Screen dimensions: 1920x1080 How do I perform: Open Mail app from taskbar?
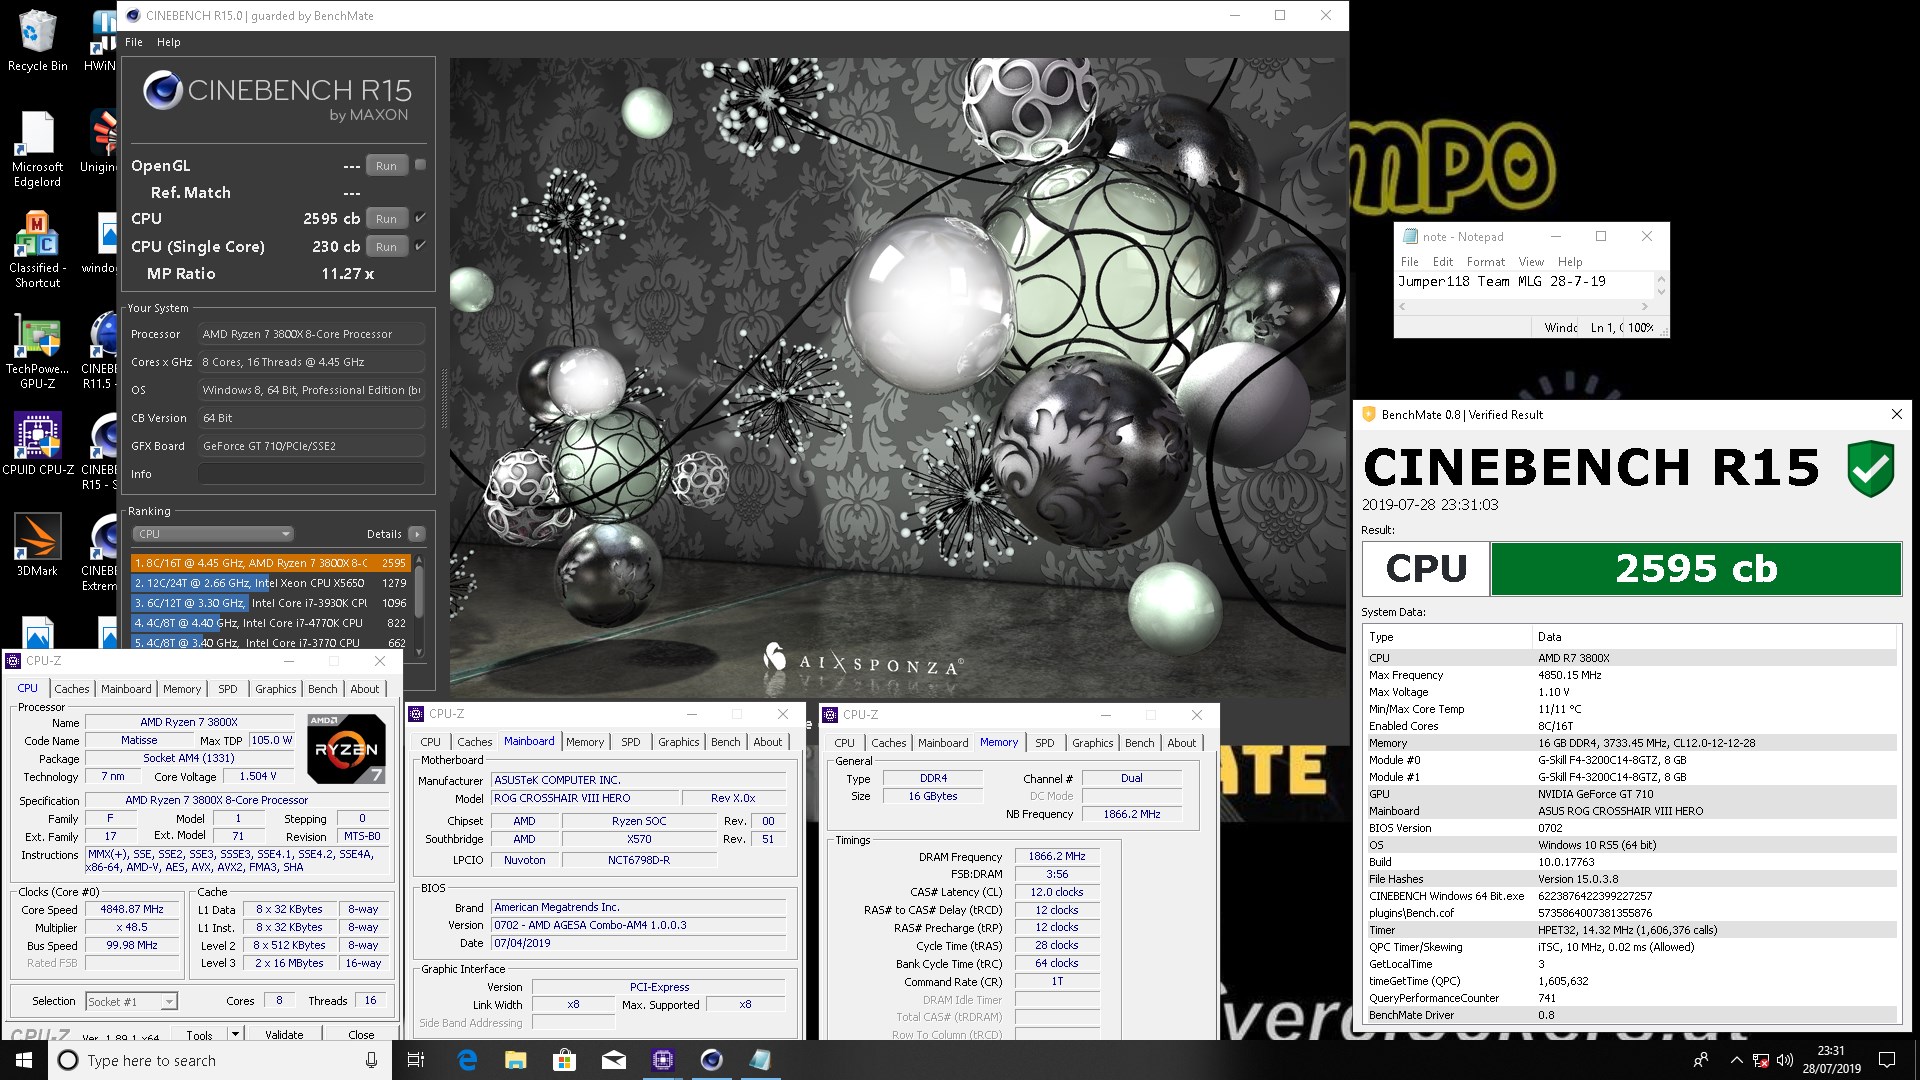[613, 1060]
